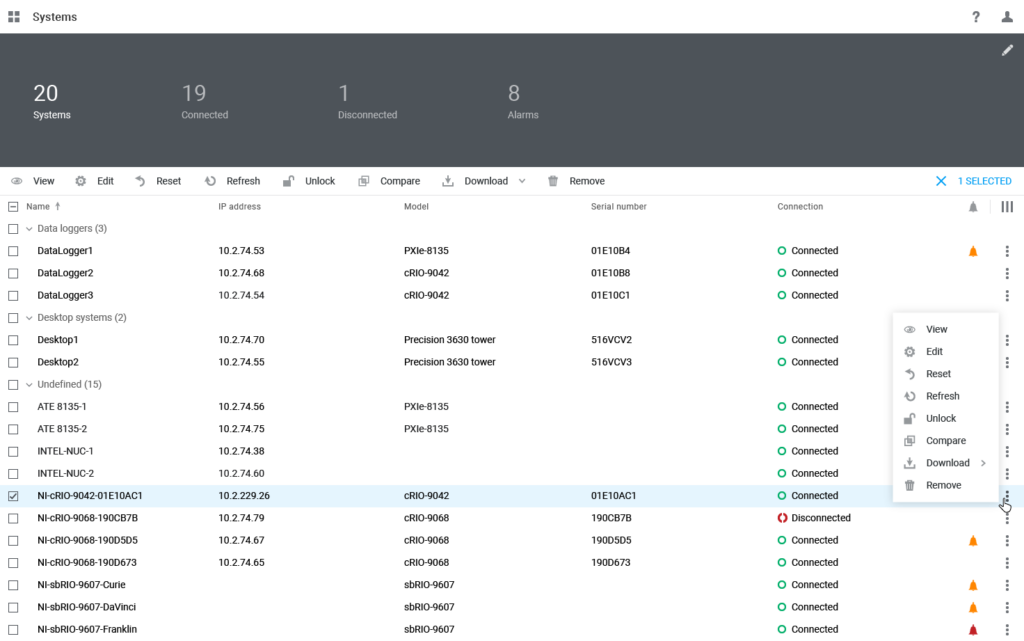Click the 1 Disconnected summary tile
Viewport: 1024px width, 641px height.
367,101
